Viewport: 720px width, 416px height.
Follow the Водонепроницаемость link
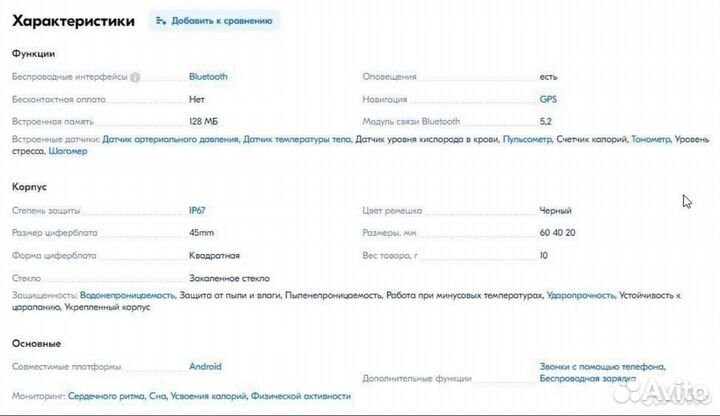click(x=128, y=295)
